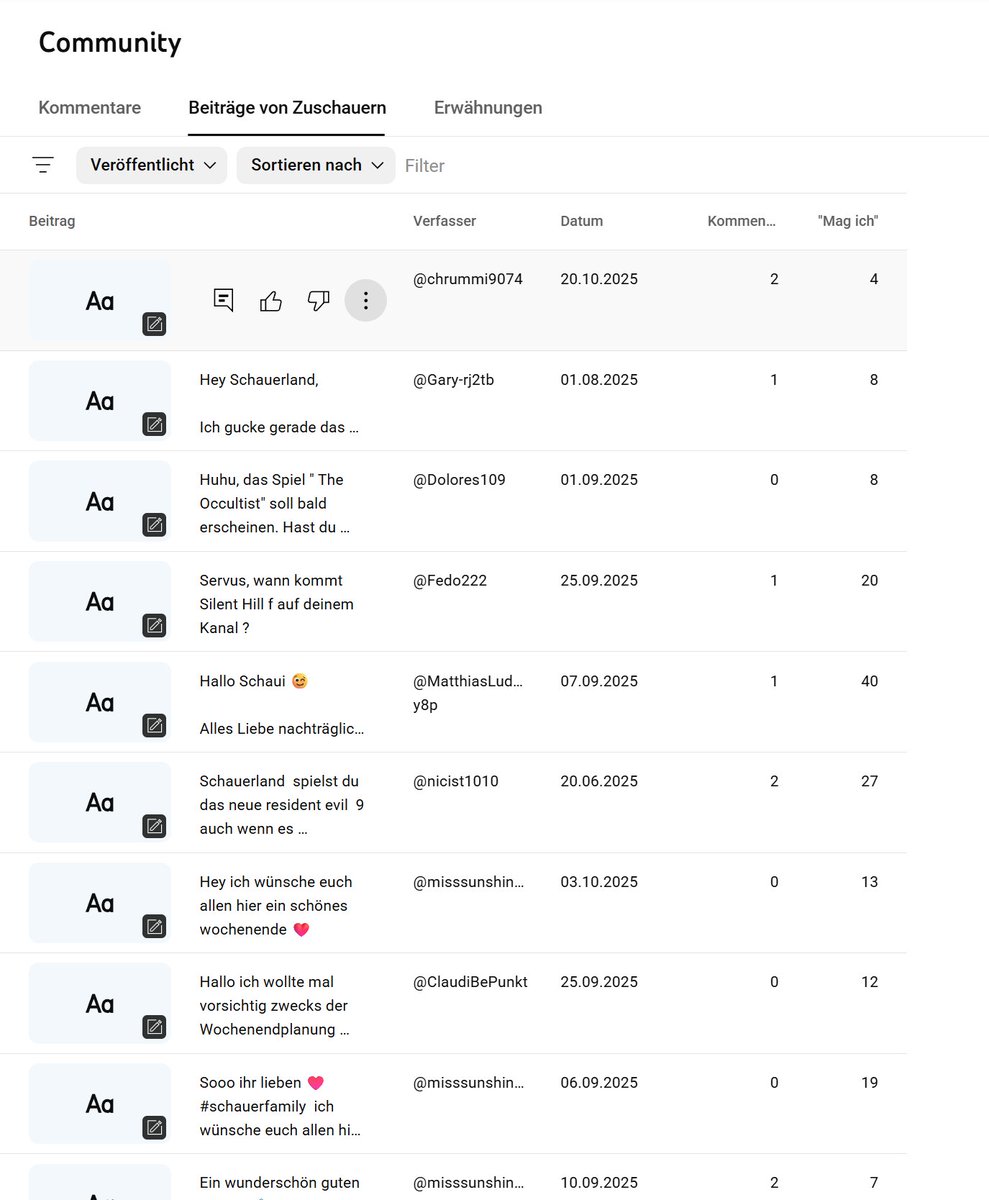Click like count 27
Viewport: 989px width, 1200px height.
tap(870, 781)
